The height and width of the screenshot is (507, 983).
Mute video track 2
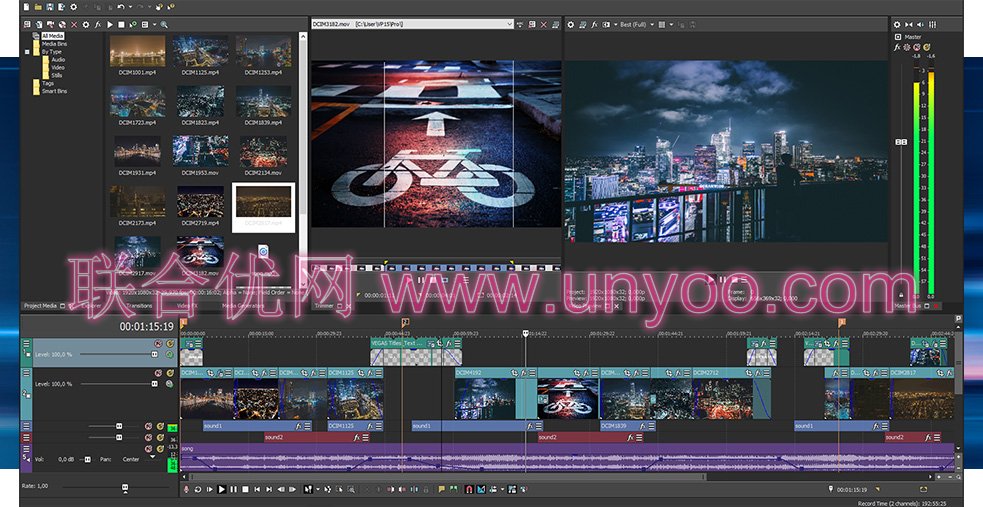pos(158,373)
